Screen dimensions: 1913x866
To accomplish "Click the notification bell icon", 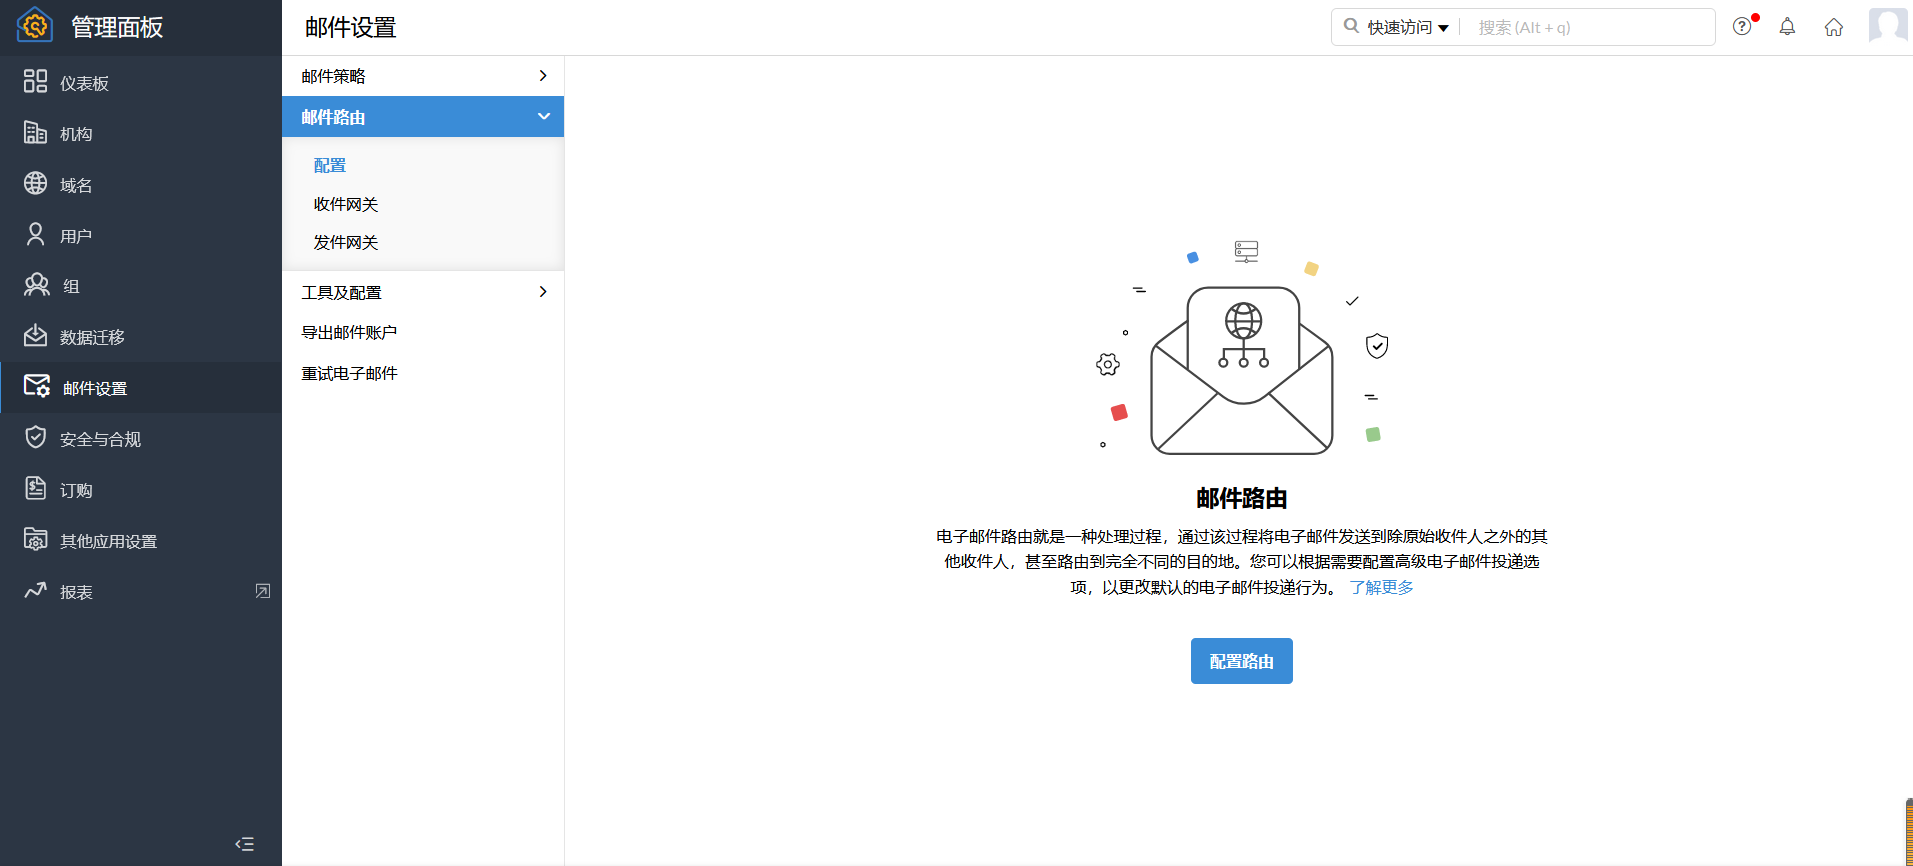I will pos(1787,27).
